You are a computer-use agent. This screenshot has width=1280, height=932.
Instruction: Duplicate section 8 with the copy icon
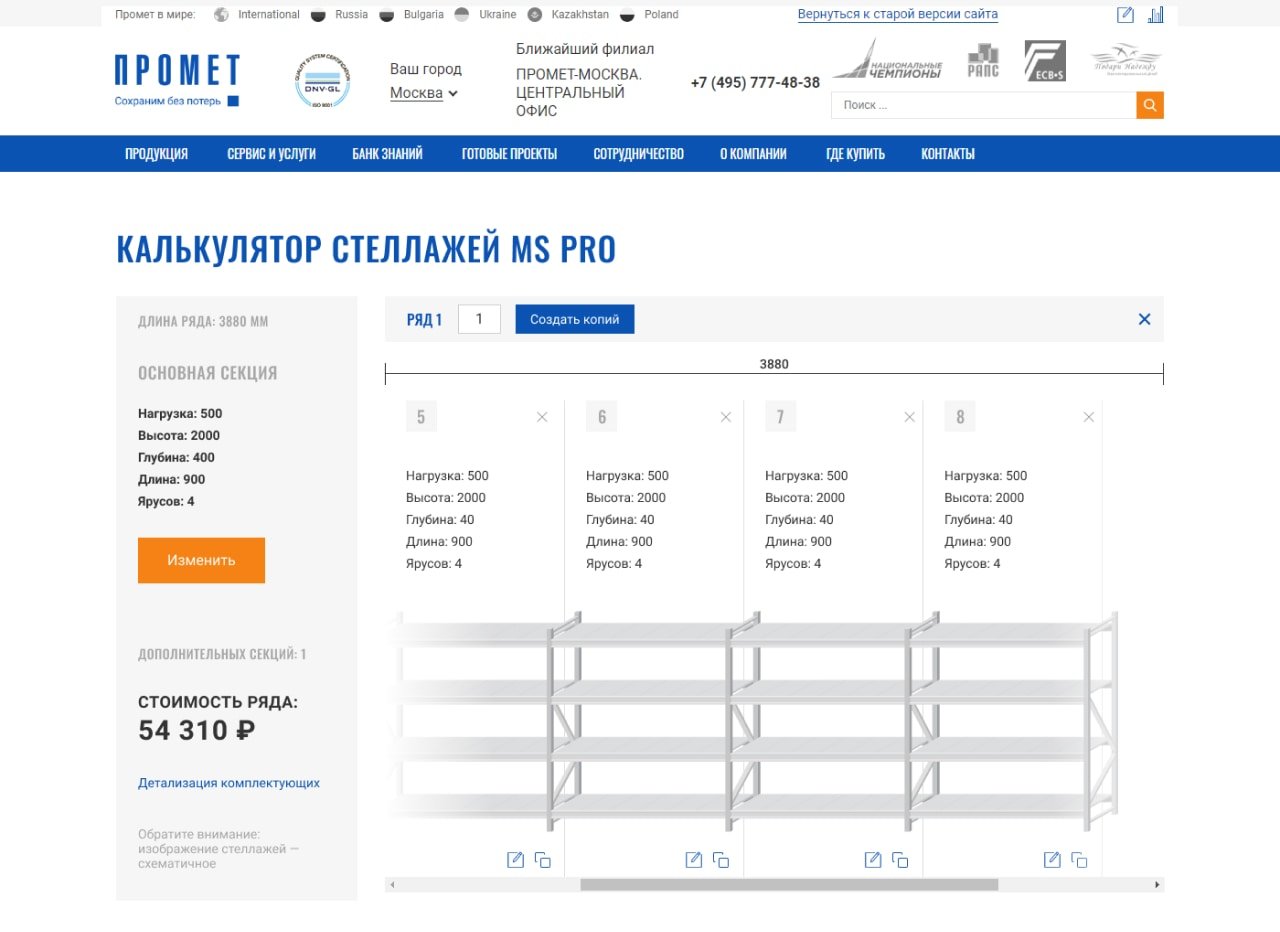coord(1079,860)
